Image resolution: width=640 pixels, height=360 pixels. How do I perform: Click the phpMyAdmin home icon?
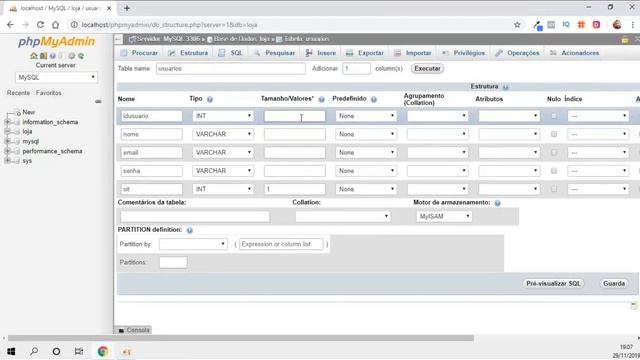click(33, 56)
